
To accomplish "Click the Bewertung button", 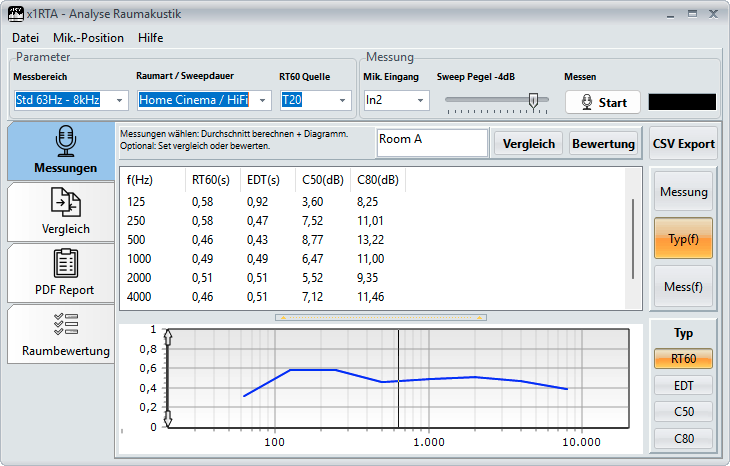I will [603, 143].
